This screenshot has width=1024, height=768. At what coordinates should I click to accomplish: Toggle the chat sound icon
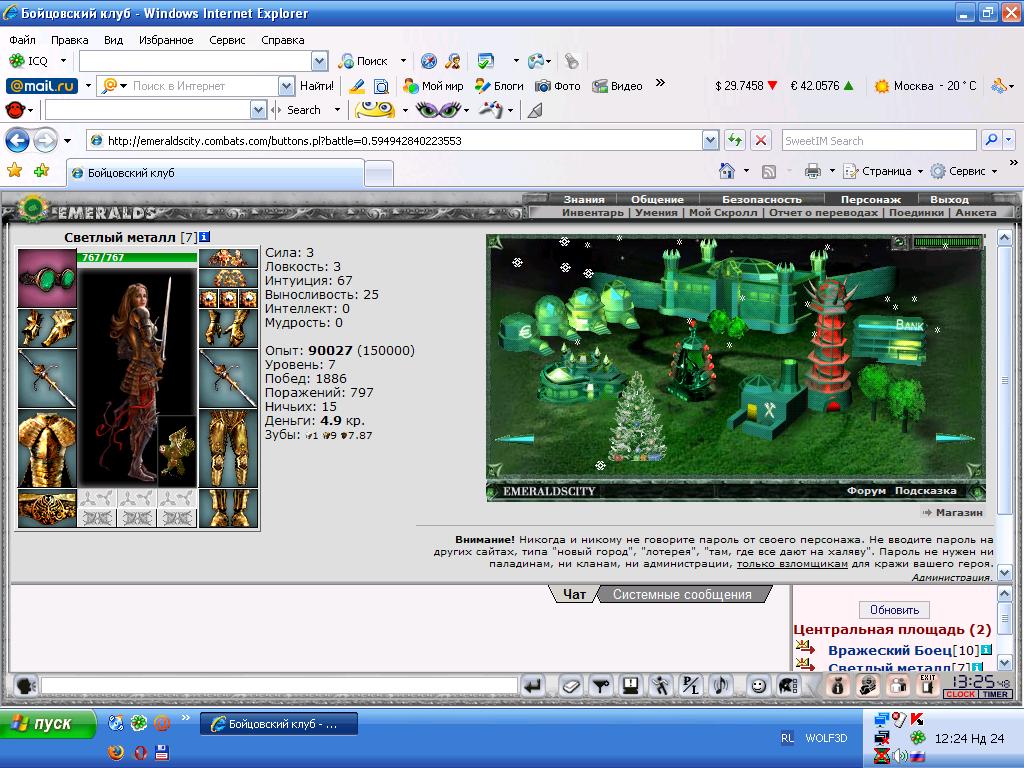[x=721, y=686]
